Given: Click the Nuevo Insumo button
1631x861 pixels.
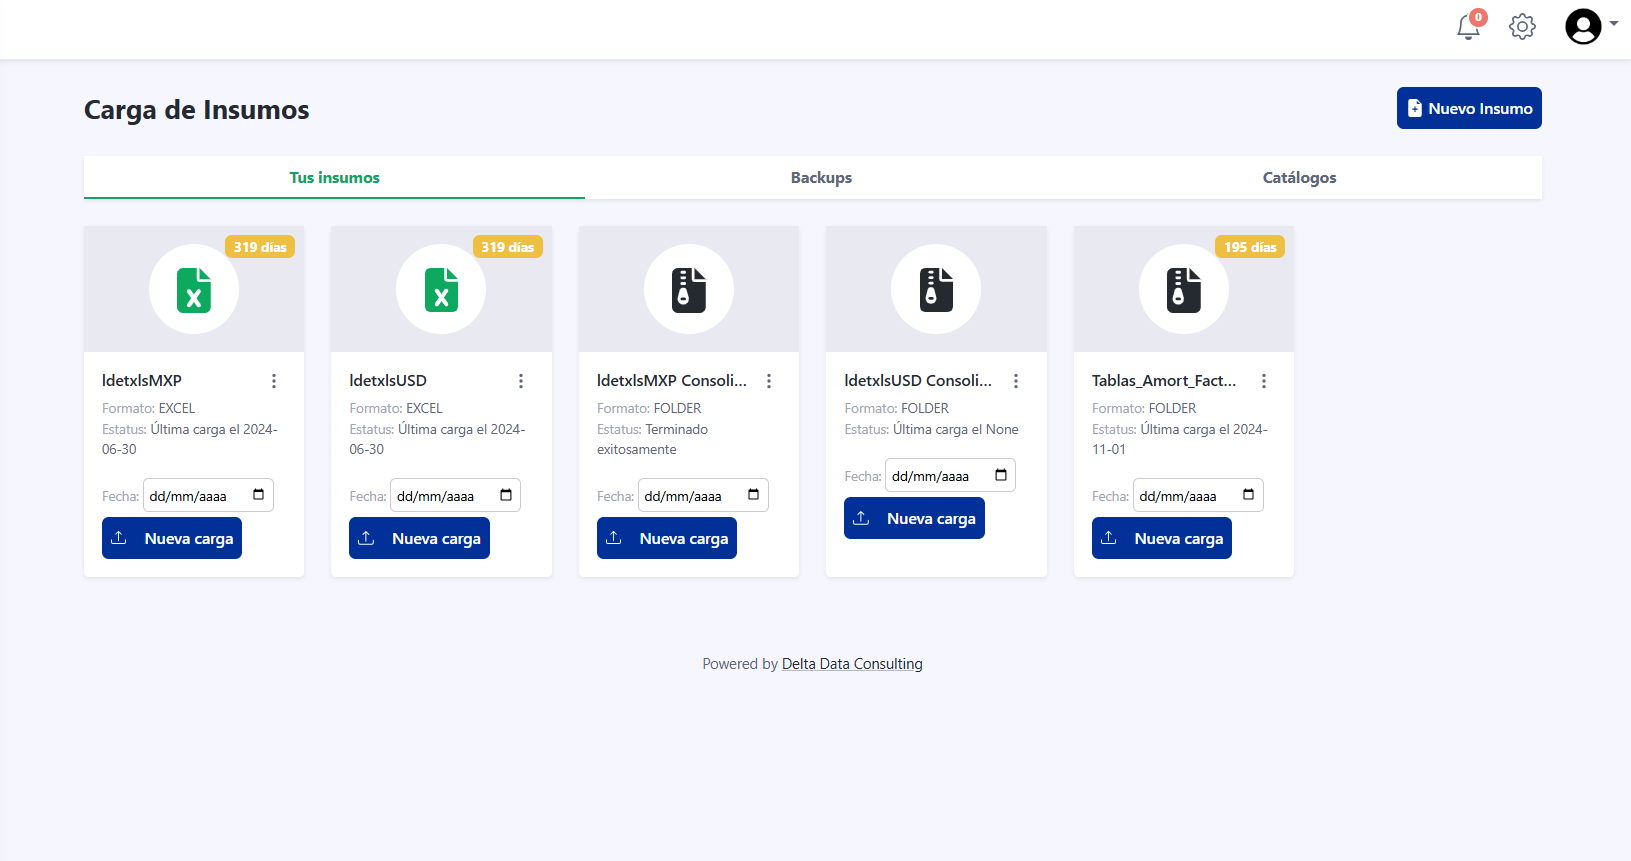Looking at the screenshot, I should click(1468, 108).
